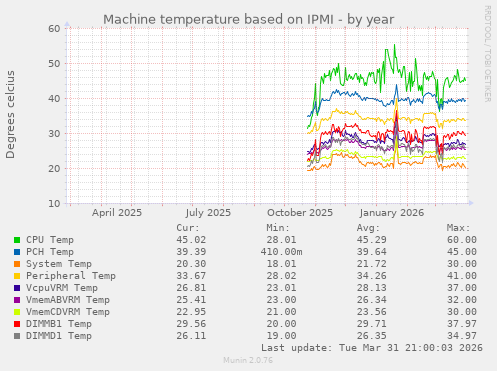This screenshot has width=497, height=371.
Task: Click VcpuVRM Temp max value 37.00
Action: pos(462,288)
